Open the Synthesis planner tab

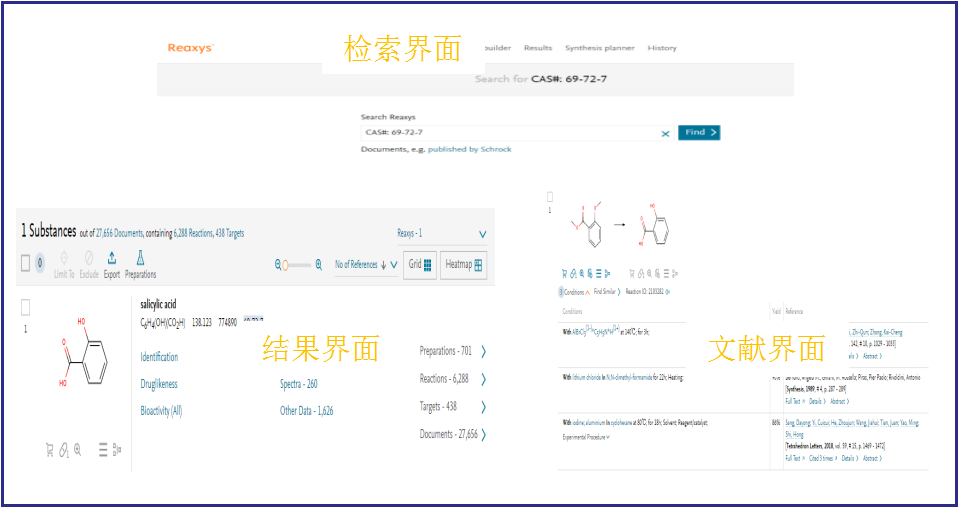coord(599,48)
